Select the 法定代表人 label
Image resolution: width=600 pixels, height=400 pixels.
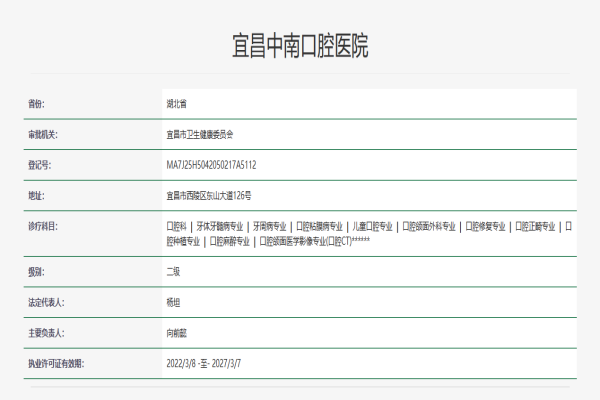pyautogui.click(x=46, y=303)
